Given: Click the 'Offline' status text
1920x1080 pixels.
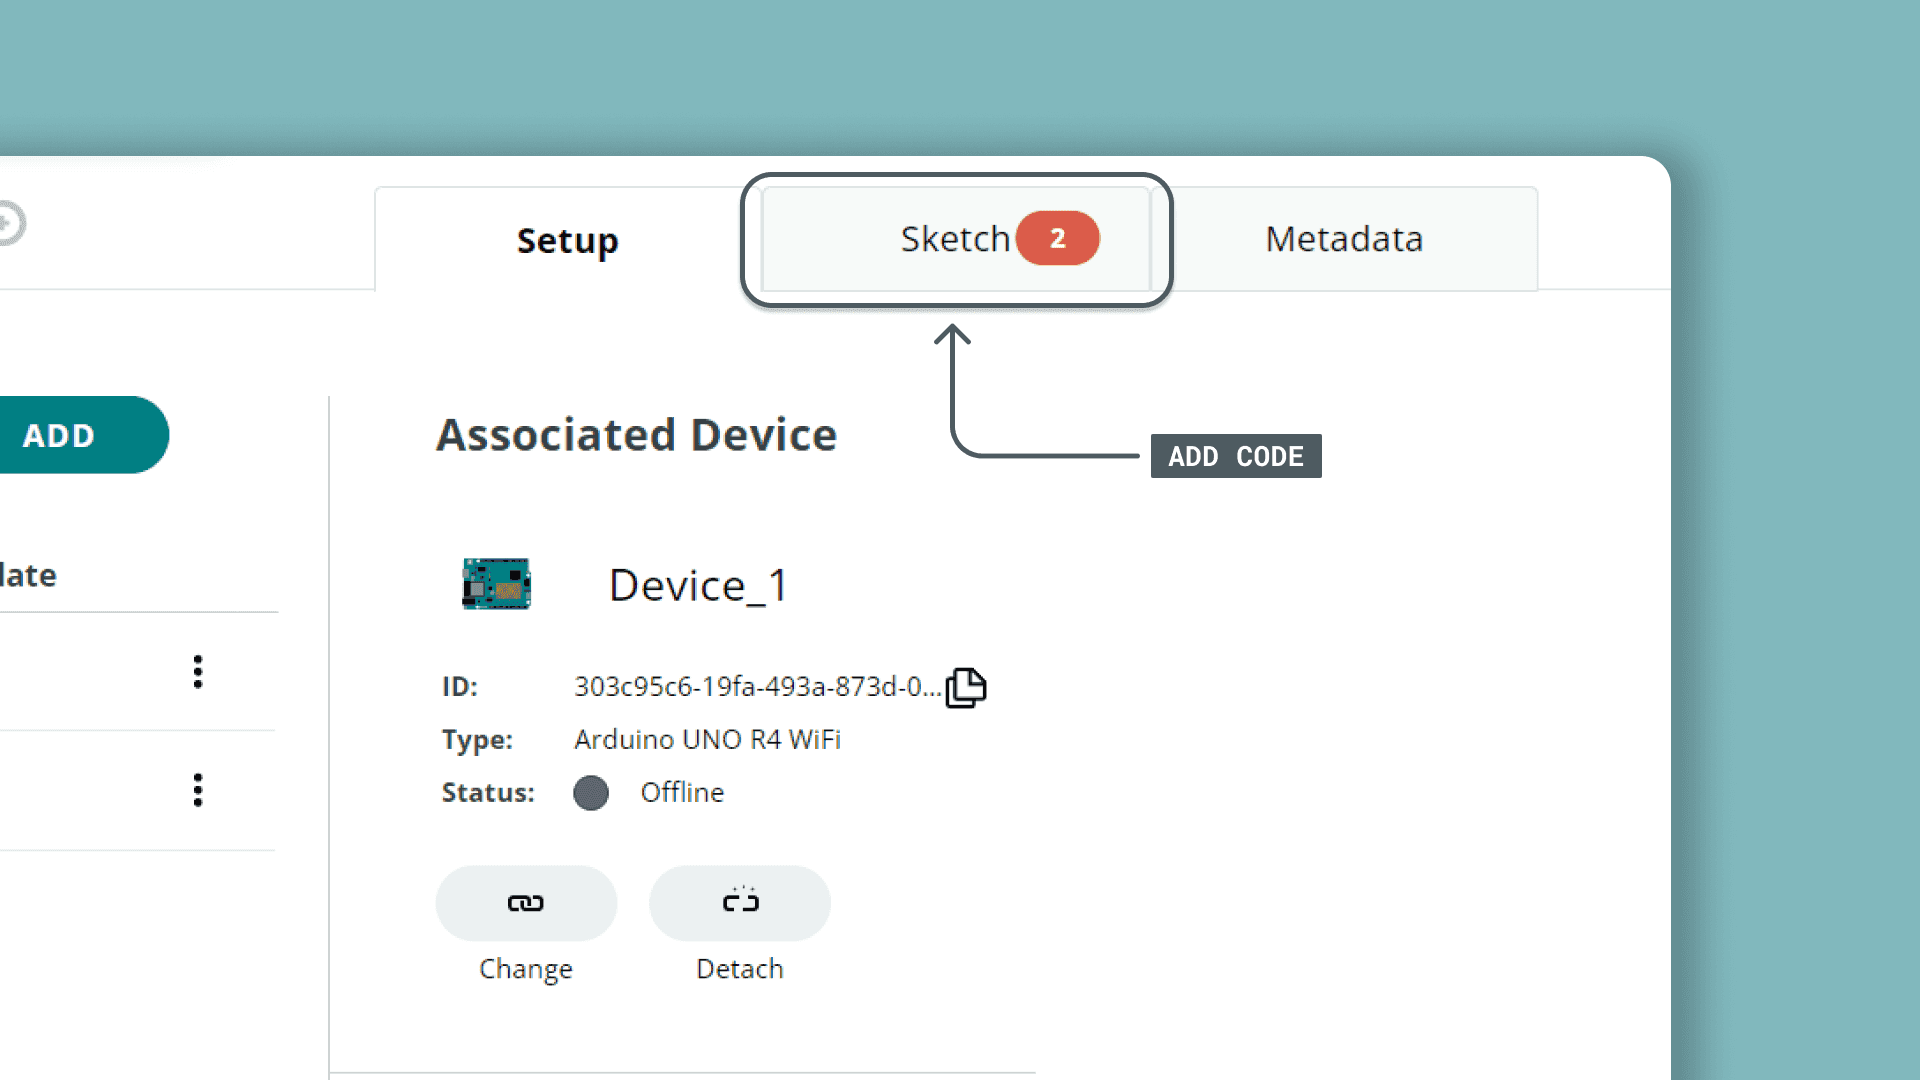Looking at the screenshot, I should click(682, 793).
